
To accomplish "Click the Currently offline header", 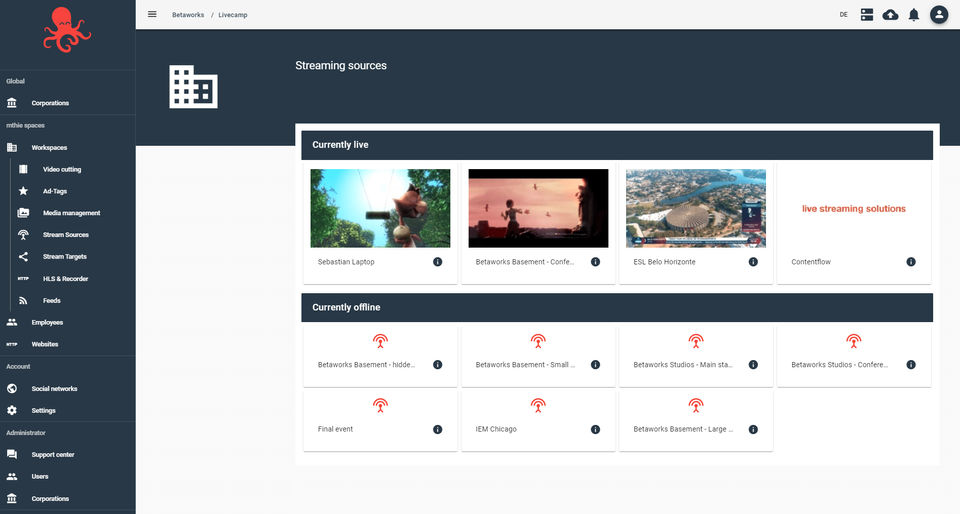I will click(x=617, y=307).
